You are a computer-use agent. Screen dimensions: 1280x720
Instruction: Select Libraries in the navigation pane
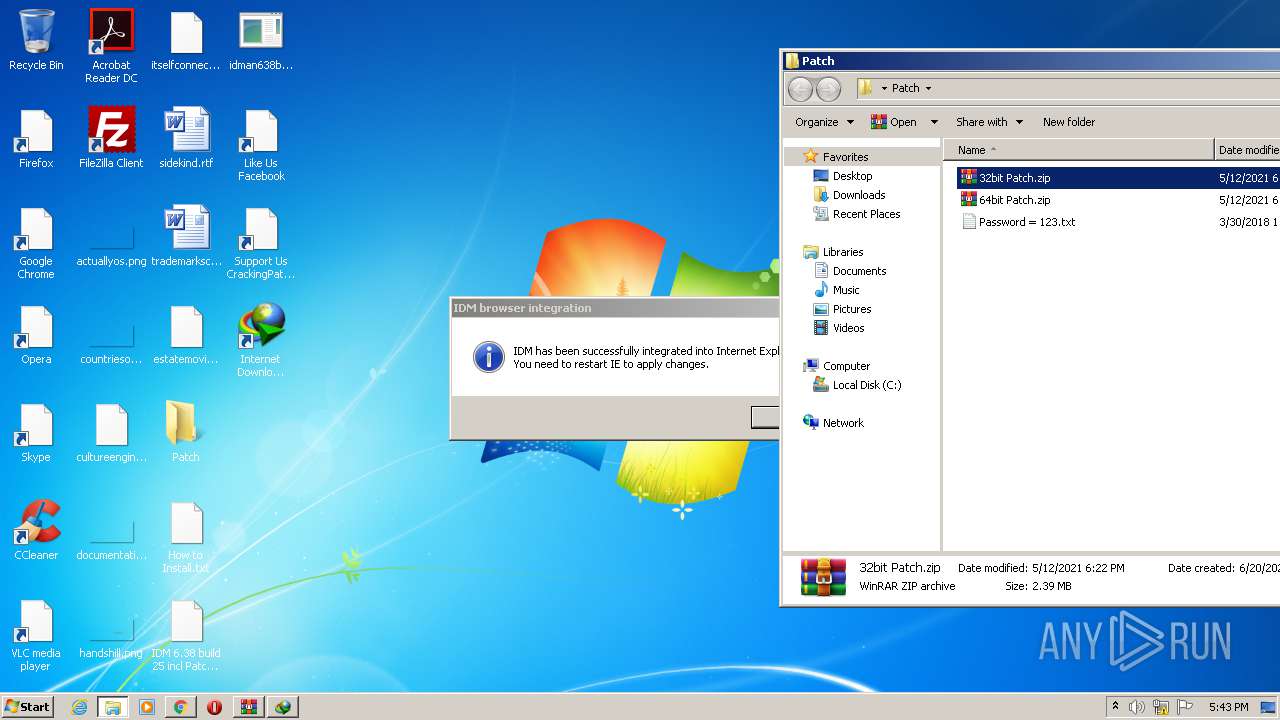[x=843, y=252]
